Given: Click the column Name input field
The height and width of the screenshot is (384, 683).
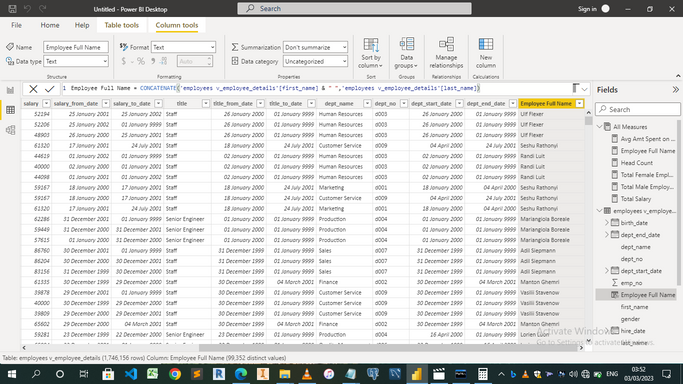Looking at the screenshot, I should (x=76, y=47).
